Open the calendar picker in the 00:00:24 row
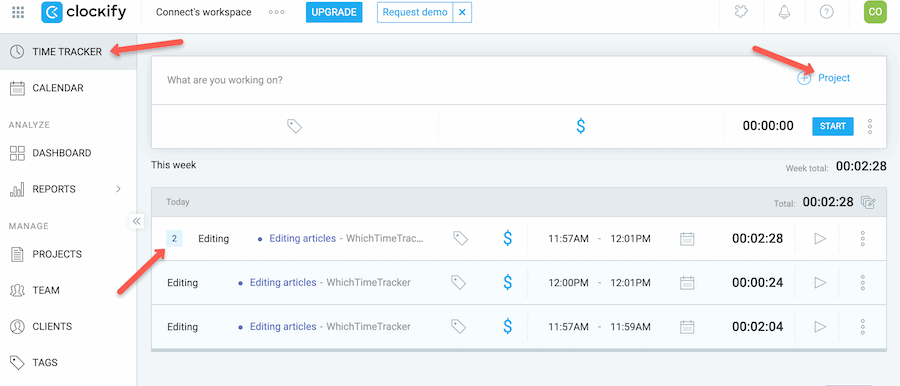Image resolution: width=900 pixels, height=386 pixels. click(x=687, y=283)
